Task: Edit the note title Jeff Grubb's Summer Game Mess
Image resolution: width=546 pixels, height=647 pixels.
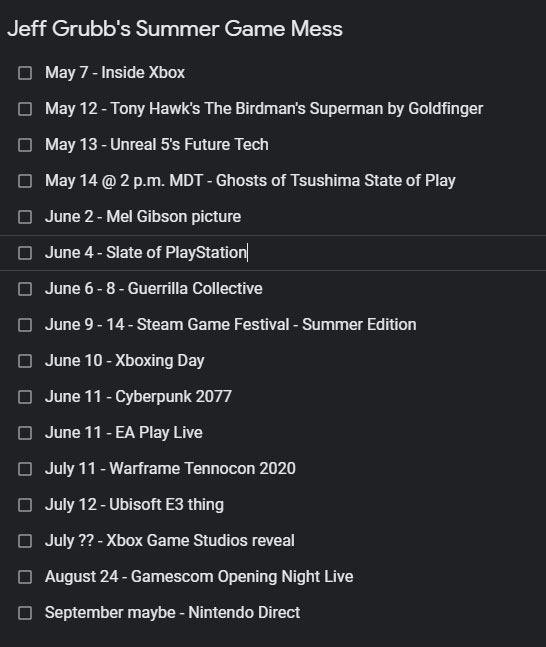Action: point(175,29)
